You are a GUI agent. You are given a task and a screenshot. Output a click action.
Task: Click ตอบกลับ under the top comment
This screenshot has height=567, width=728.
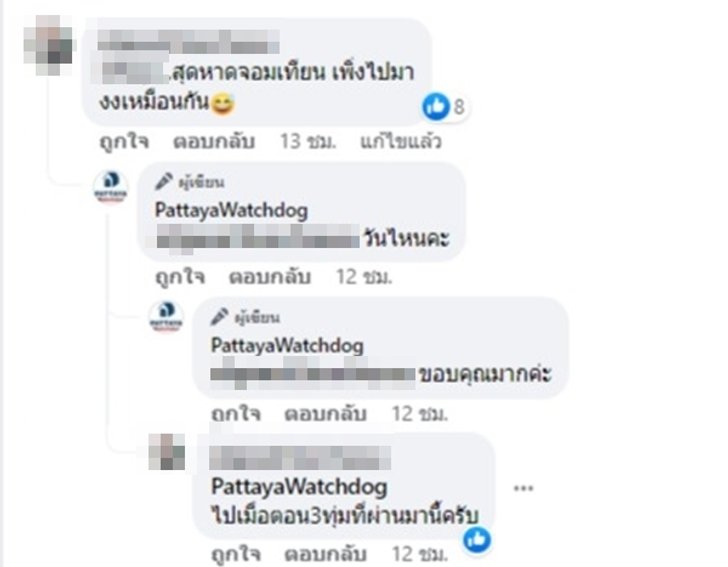coord(214,142)
